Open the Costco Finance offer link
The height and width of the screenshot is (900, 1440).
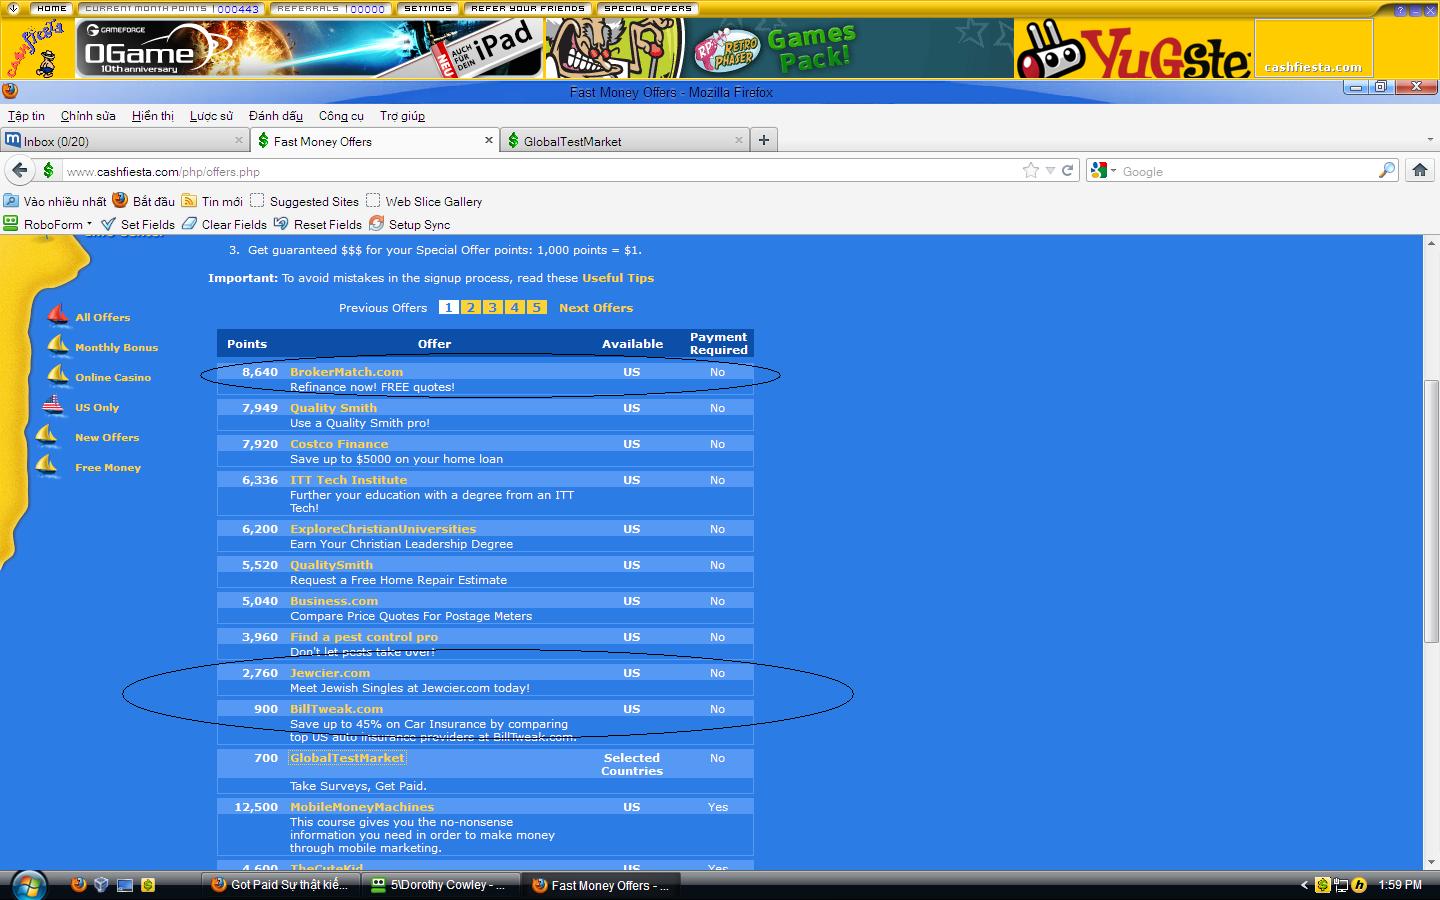tap(339, 444)
